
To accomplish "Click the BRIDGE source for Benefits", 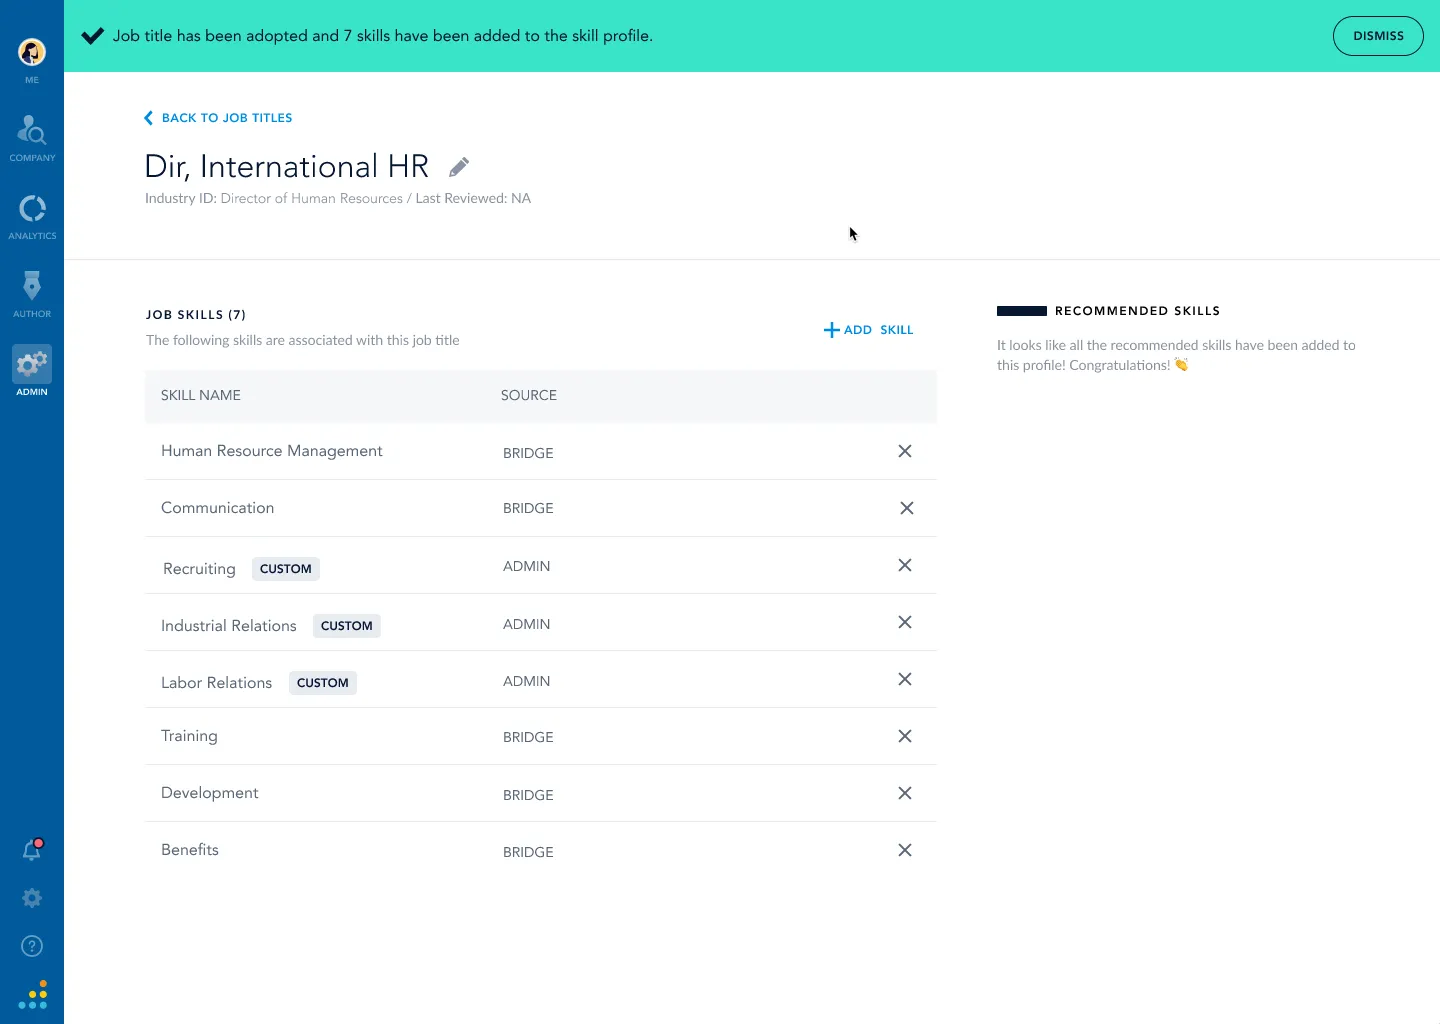I will point(528,852).
